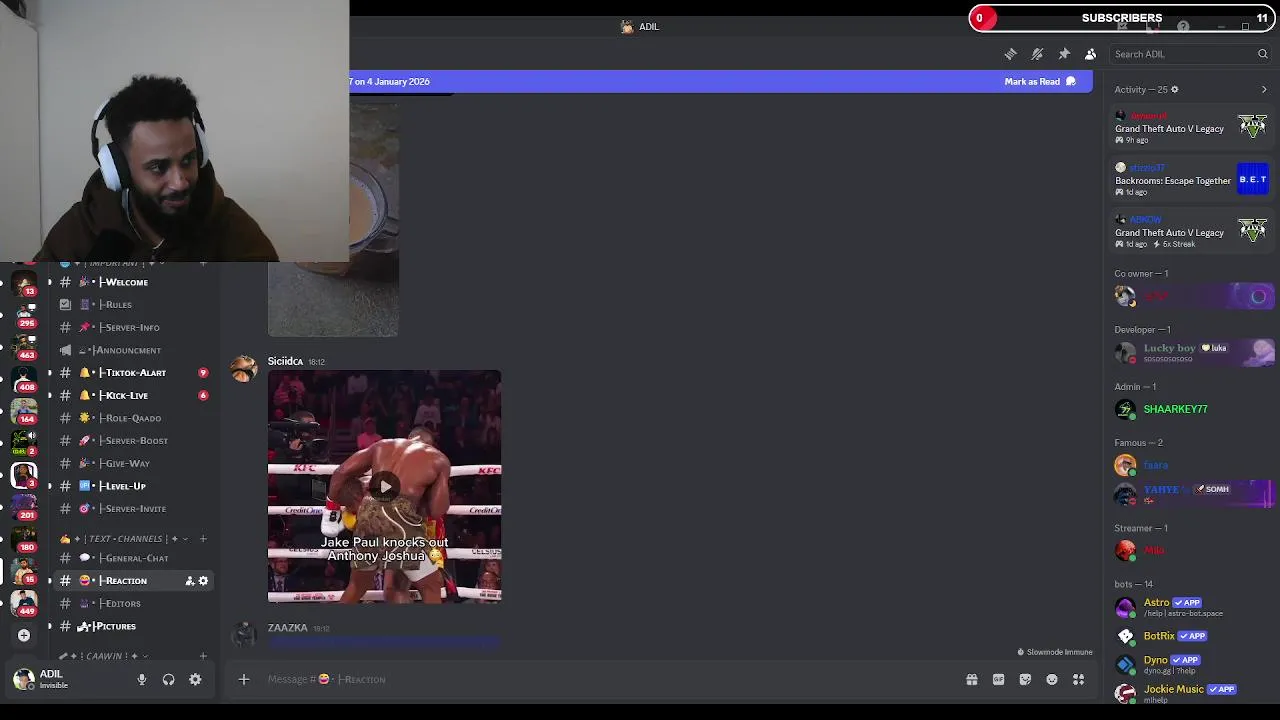Select the Give-Way channel

click(133, 463)
